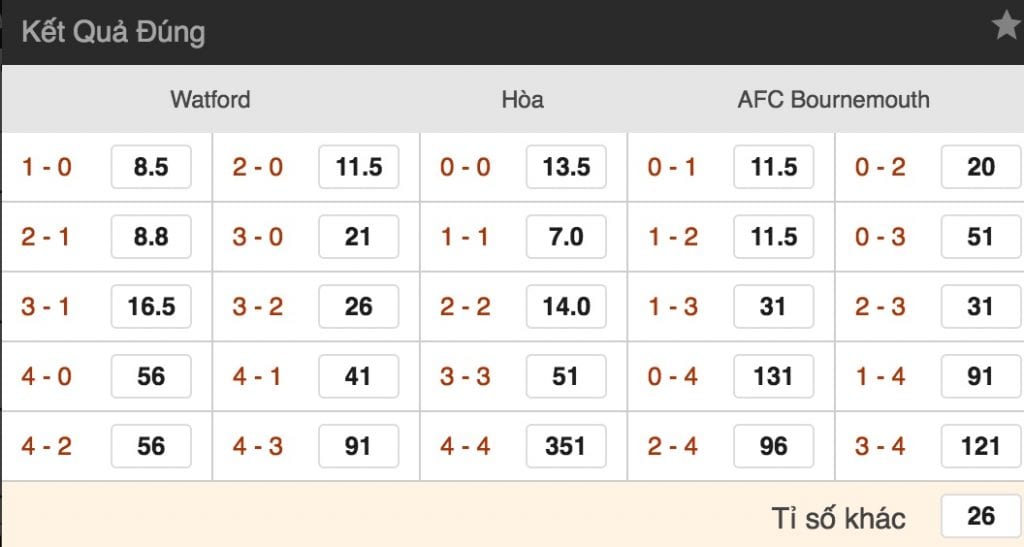Pick the 0 - 4 odds 131
Viewport: 1024px width, 547px height.
tap(774, 376)
